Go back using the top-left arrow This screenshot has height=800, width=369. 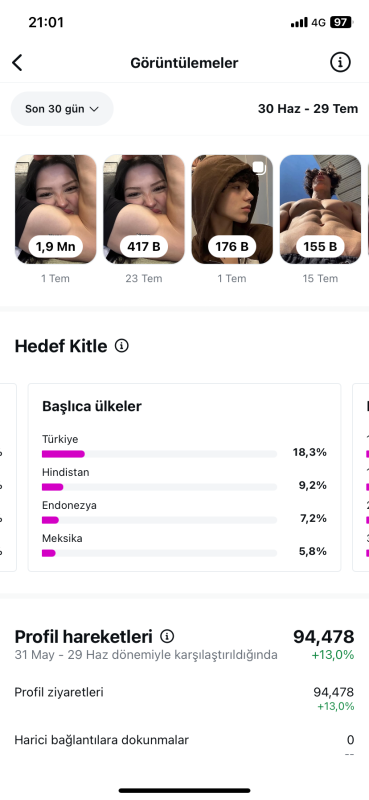[17, 63]
